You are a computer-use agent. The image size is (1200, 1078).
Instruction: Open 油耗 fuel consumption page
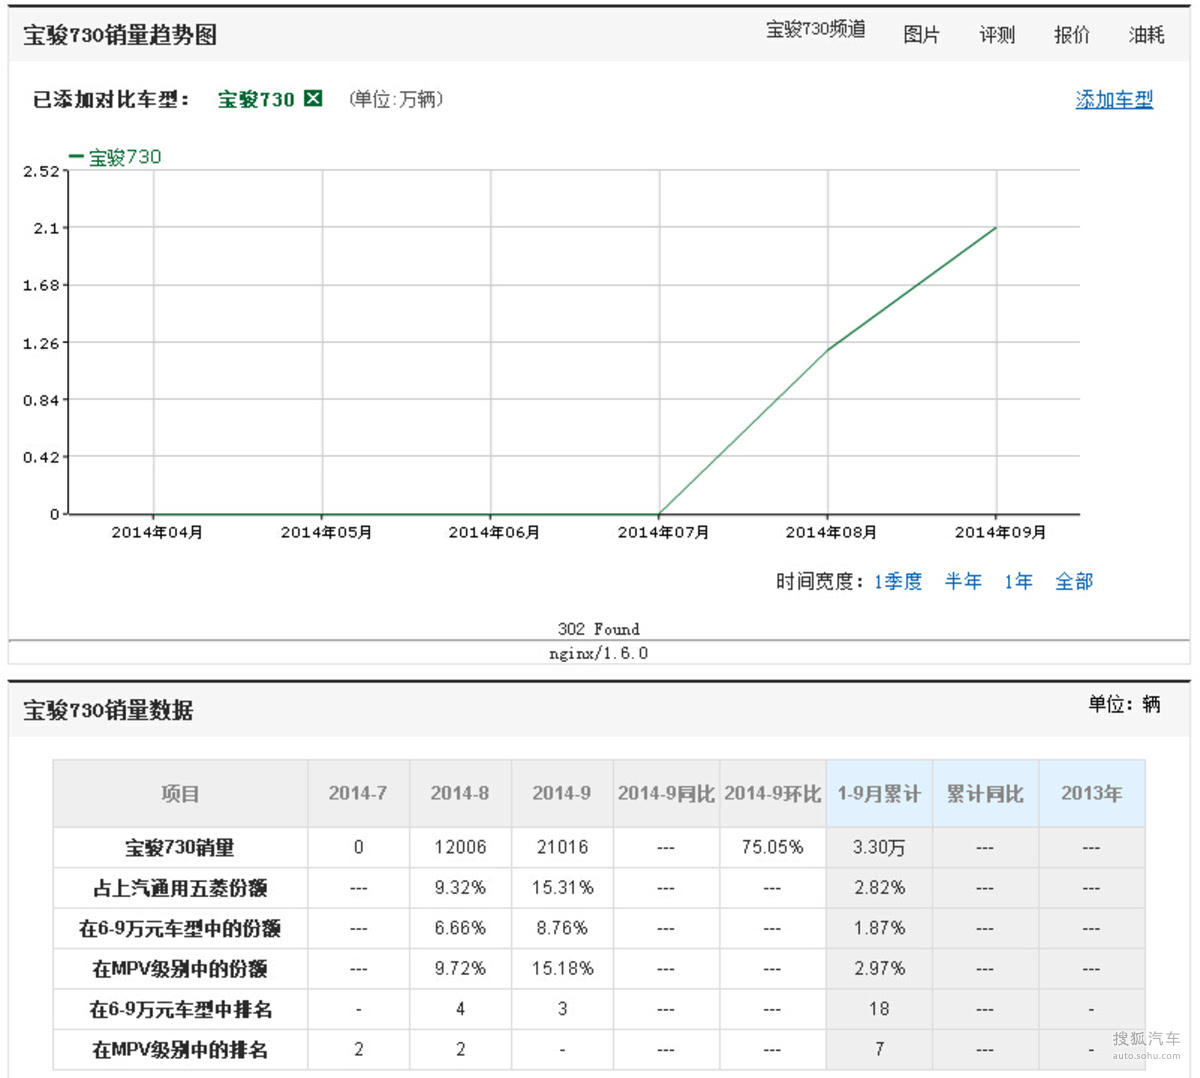1146,35
